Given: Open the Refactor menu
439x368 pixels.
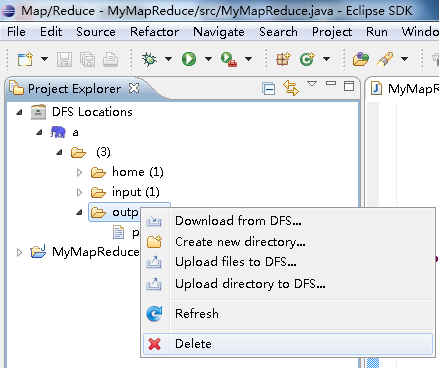Looking at the screenshot, I should [x=155, y=32].
